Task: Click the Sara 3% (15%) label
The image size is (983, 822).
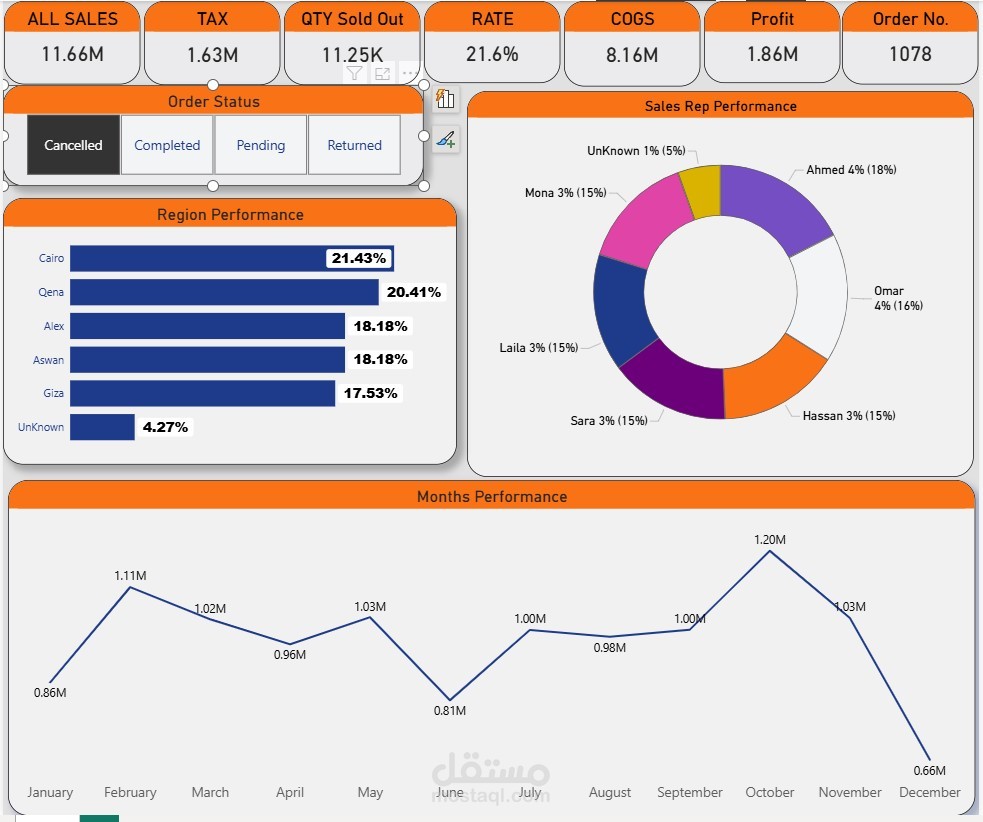Action: click(609, 421)
